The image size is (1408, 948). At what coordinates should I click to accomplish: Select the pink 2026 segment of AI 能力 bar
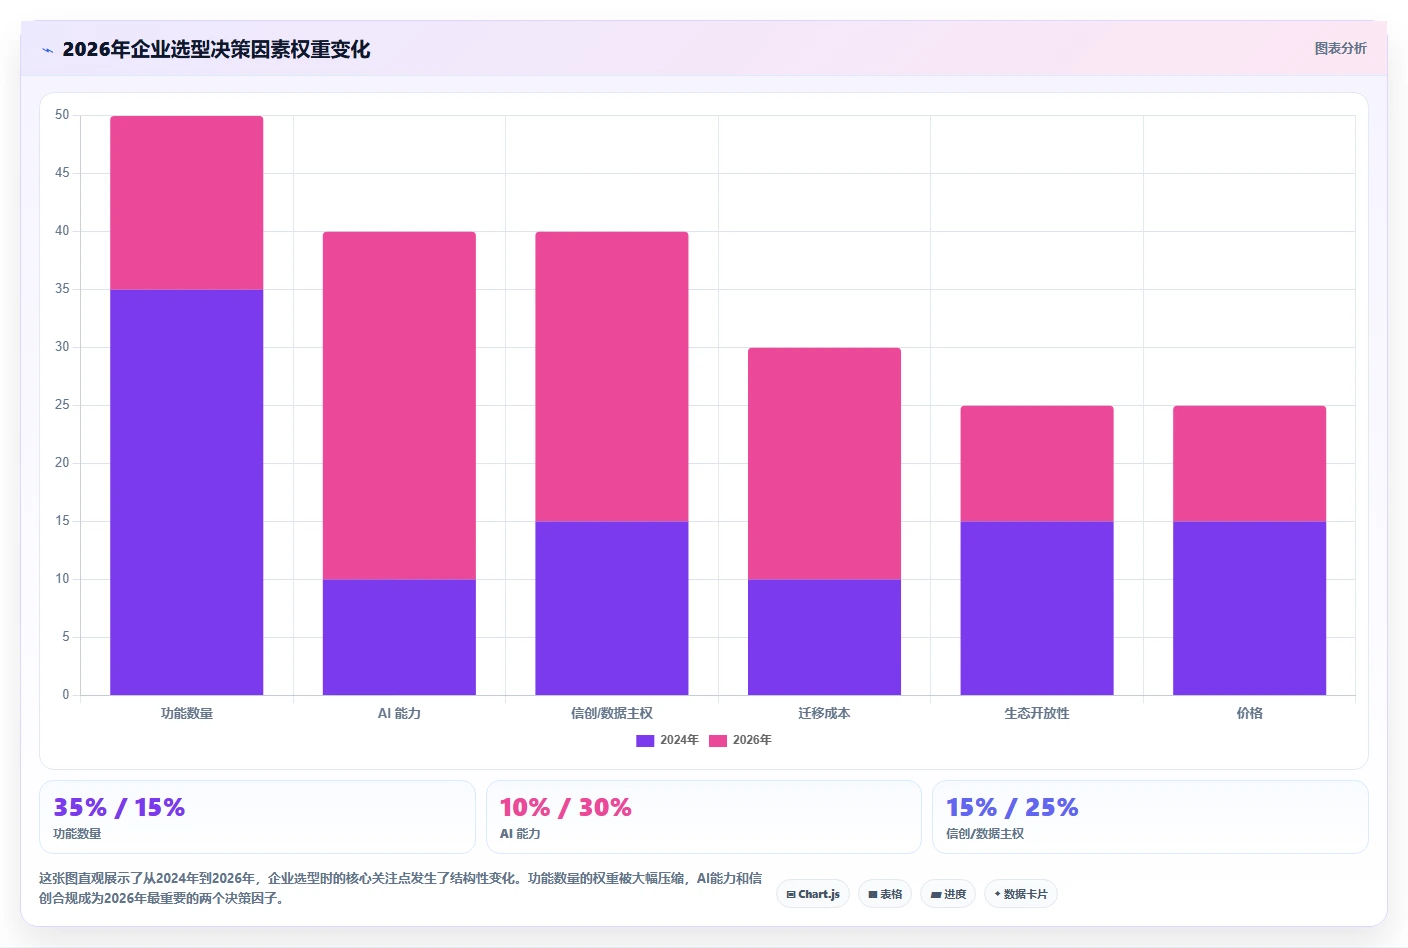point(399,405)
